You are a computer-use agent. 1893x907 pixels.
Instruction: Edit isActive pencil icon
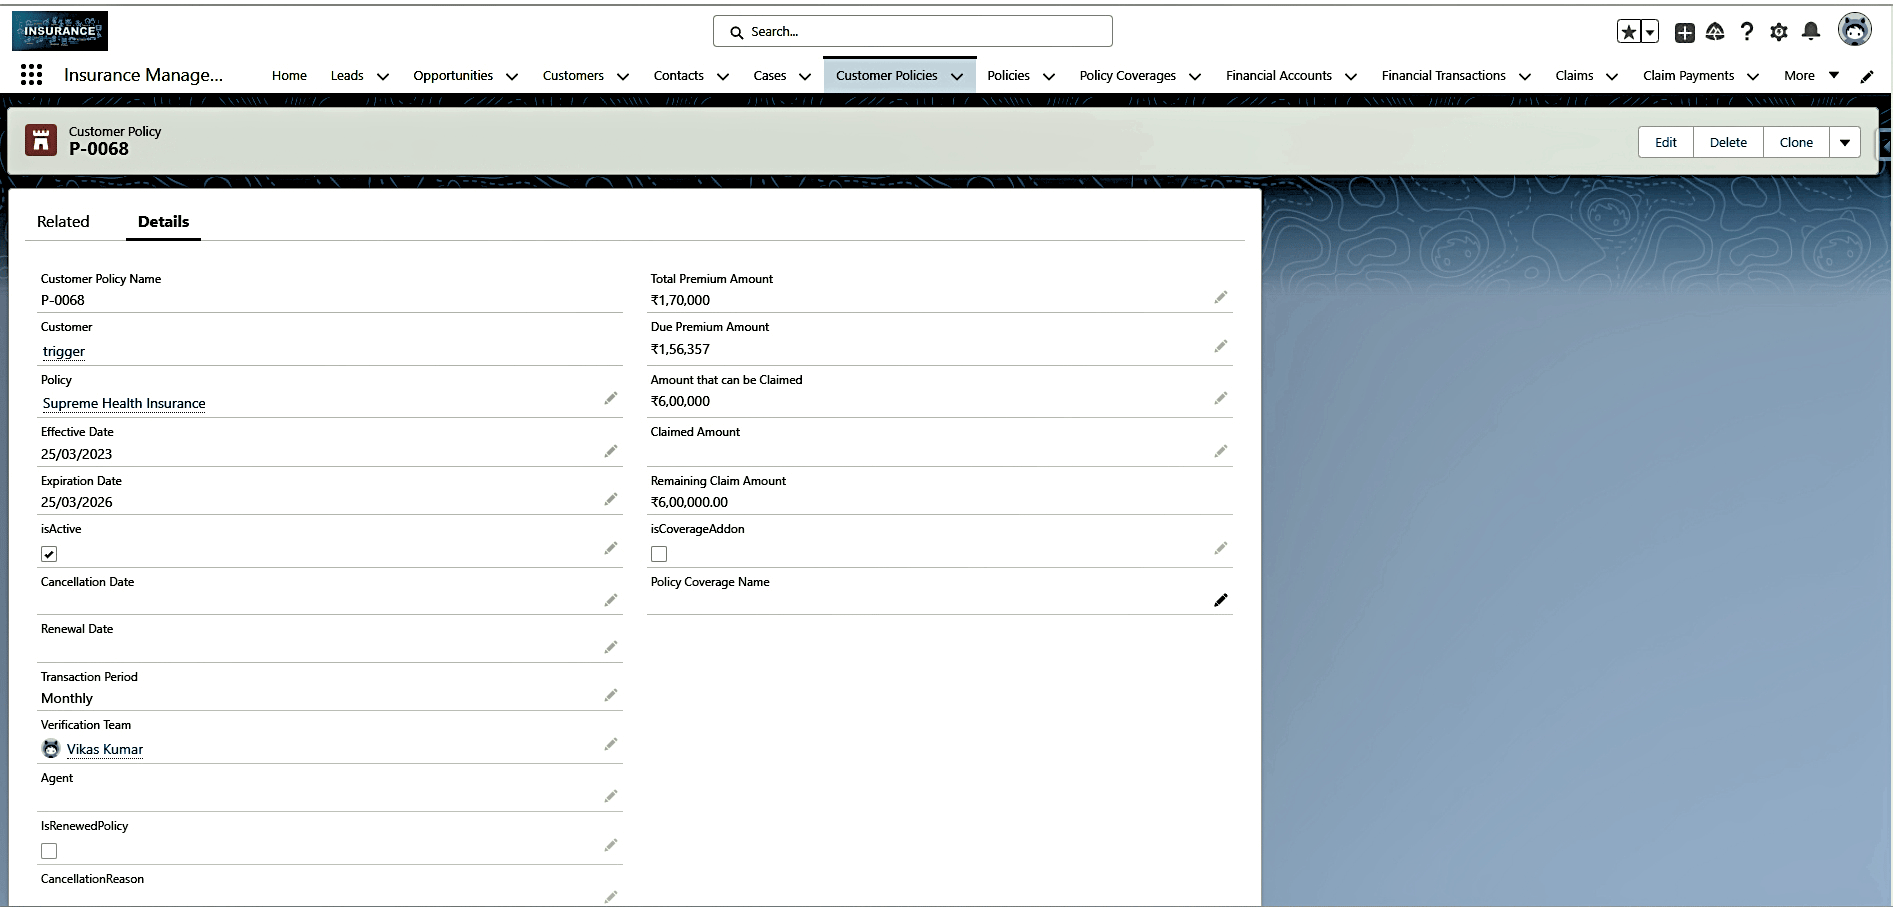[x=611, y=548]
